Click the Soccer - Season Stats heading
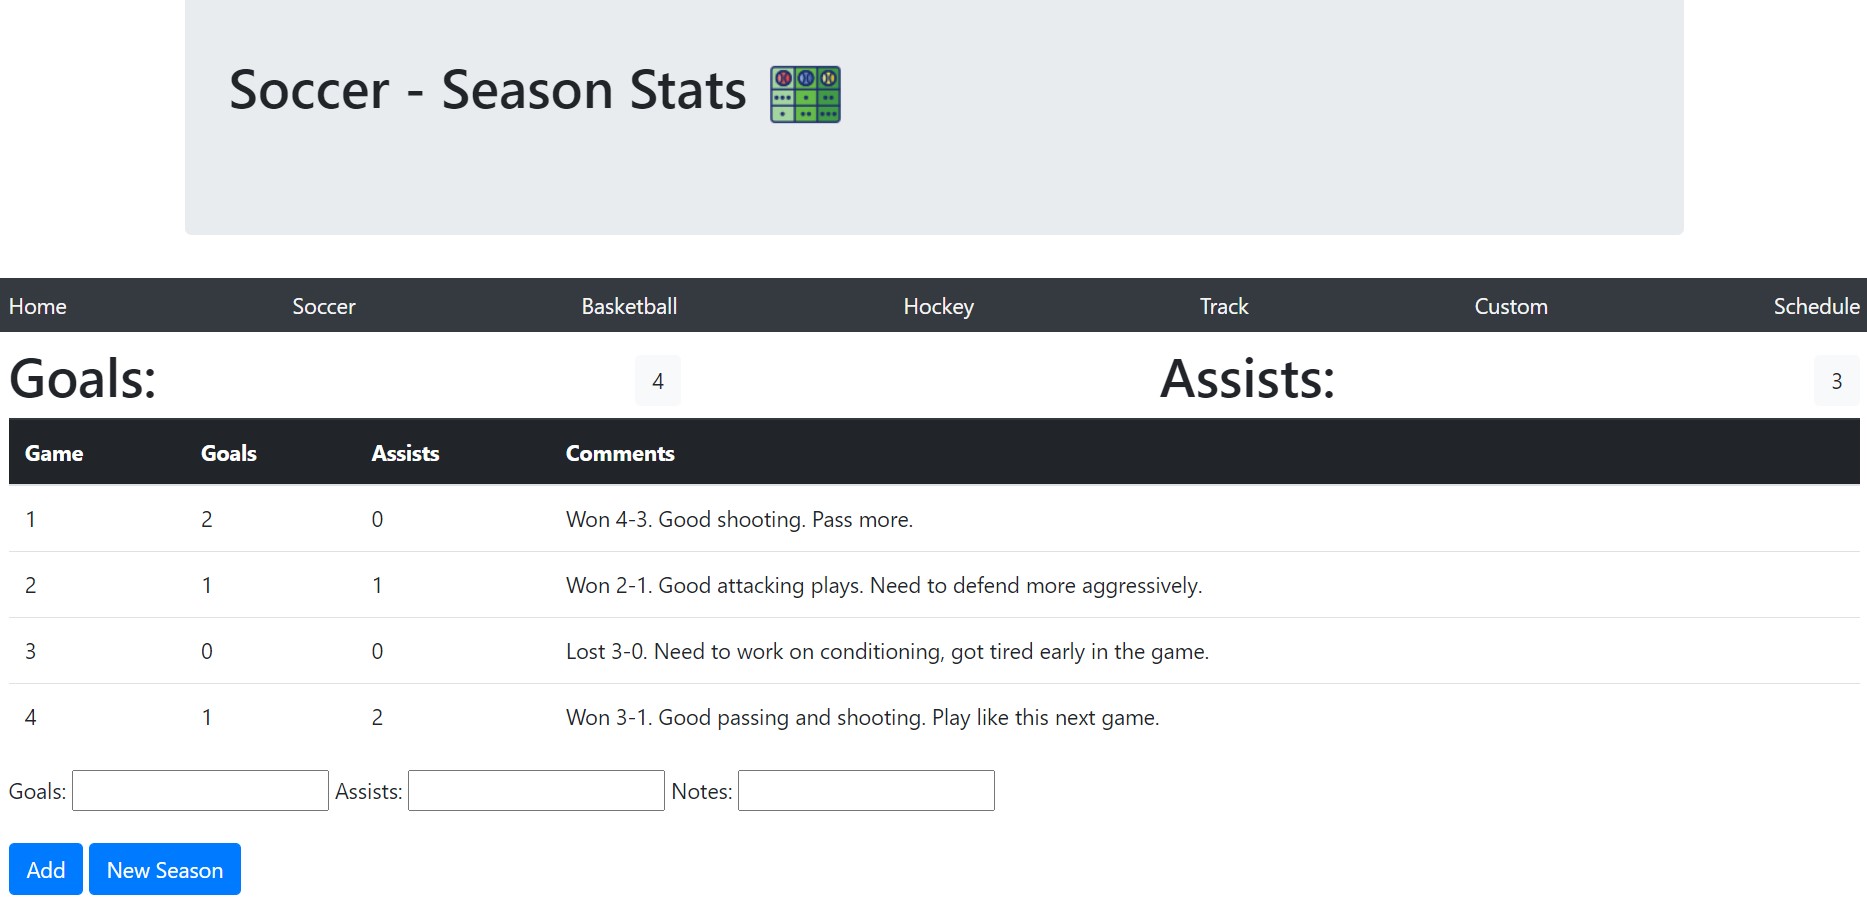This screenshot has height=906, width=1867. tap(487, 90)
